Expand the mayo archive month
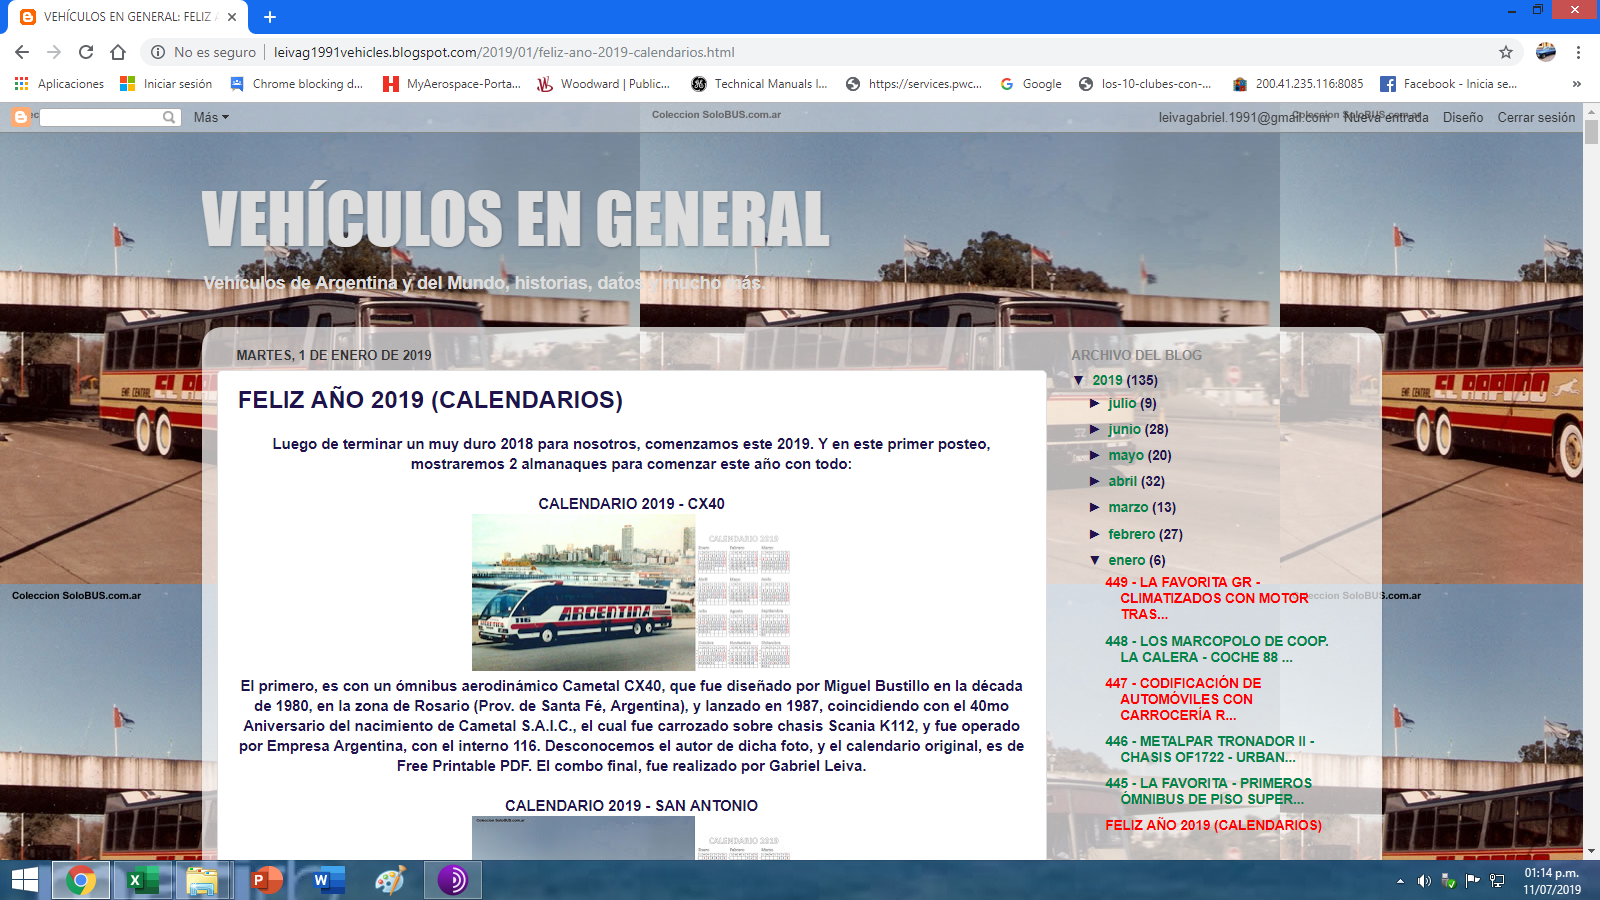The width and height of the screenshot is (1600, 900). pos(1095,456)
